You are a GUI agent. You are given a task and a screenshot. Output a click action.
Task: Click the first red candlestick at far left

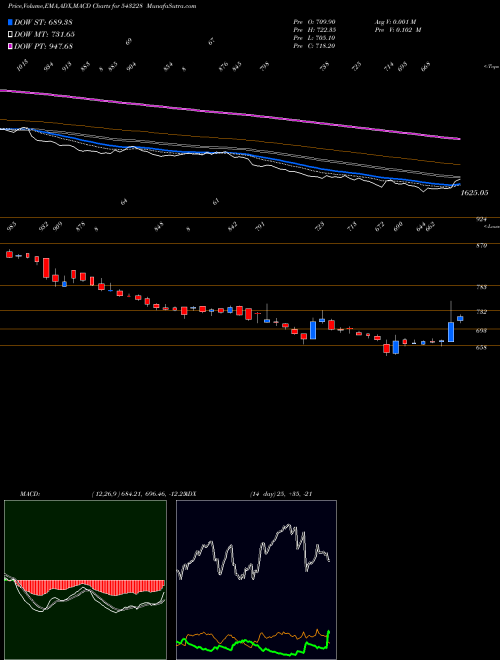click(x=9, y=254)
